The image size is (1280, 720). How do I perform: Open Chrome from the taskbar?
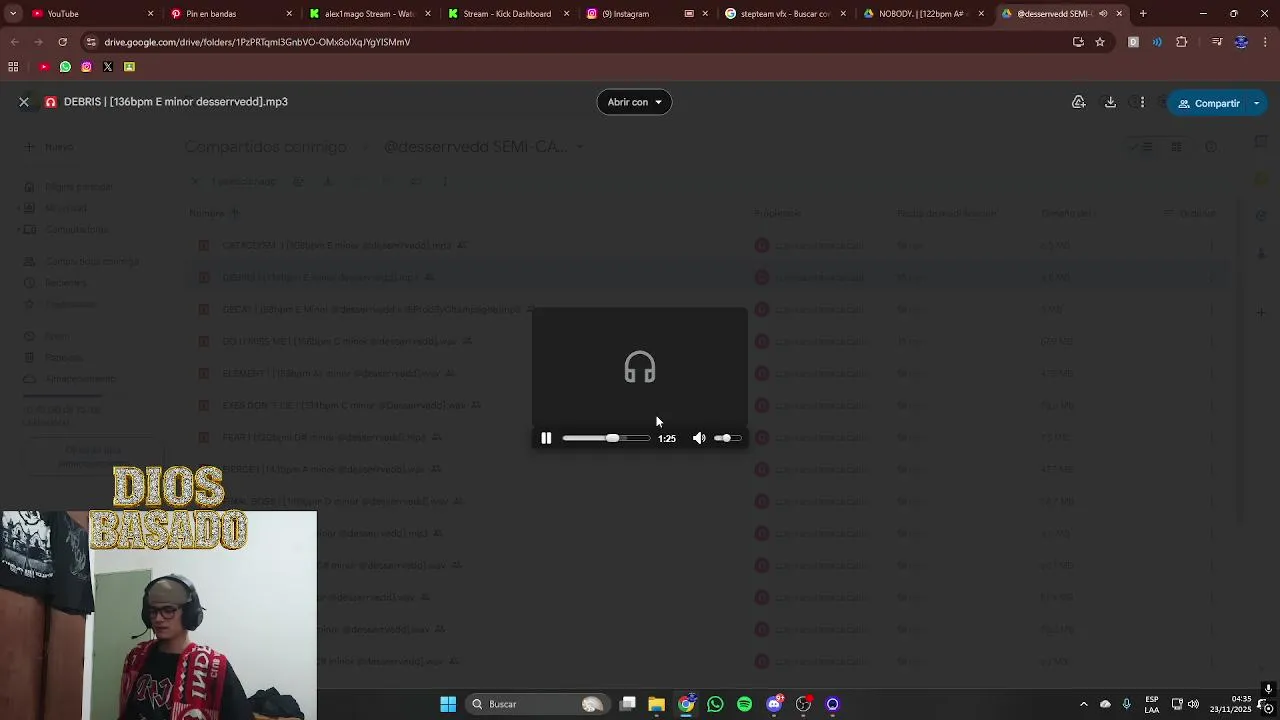click(x=686, y=704)
